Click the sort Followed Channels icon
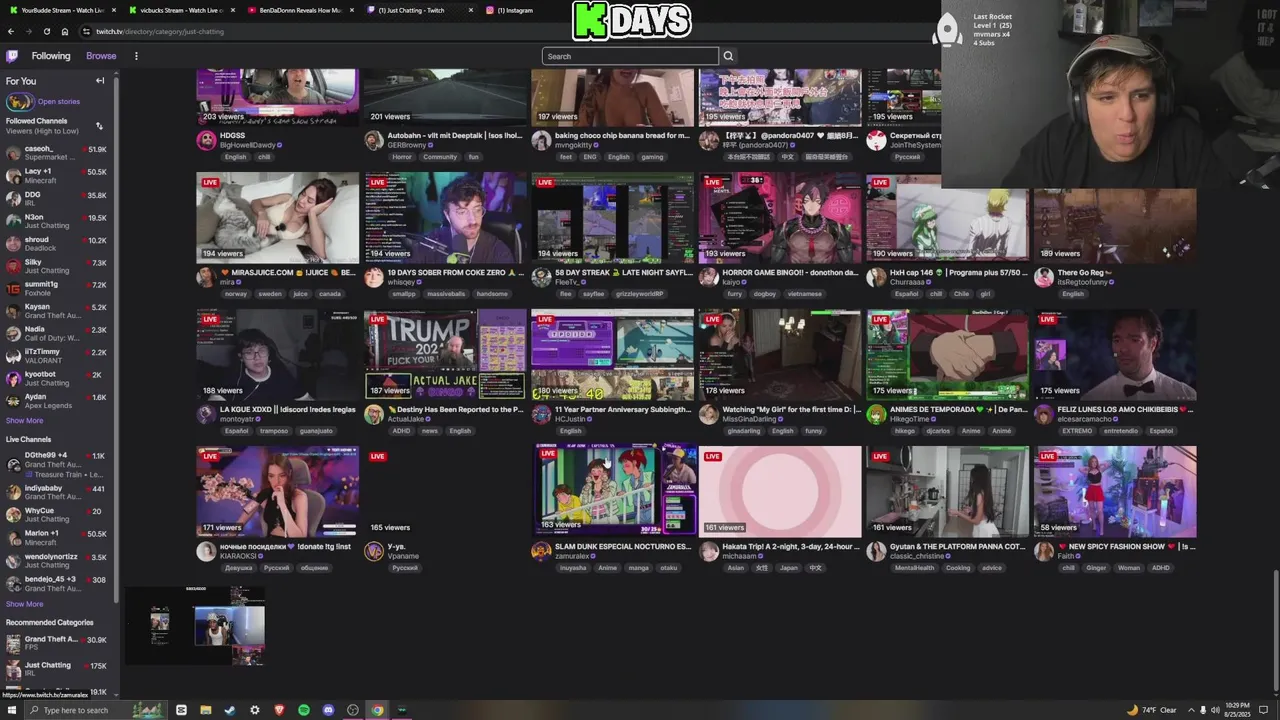Screen dimensions: 1280x720 click(x=99, y=126)
